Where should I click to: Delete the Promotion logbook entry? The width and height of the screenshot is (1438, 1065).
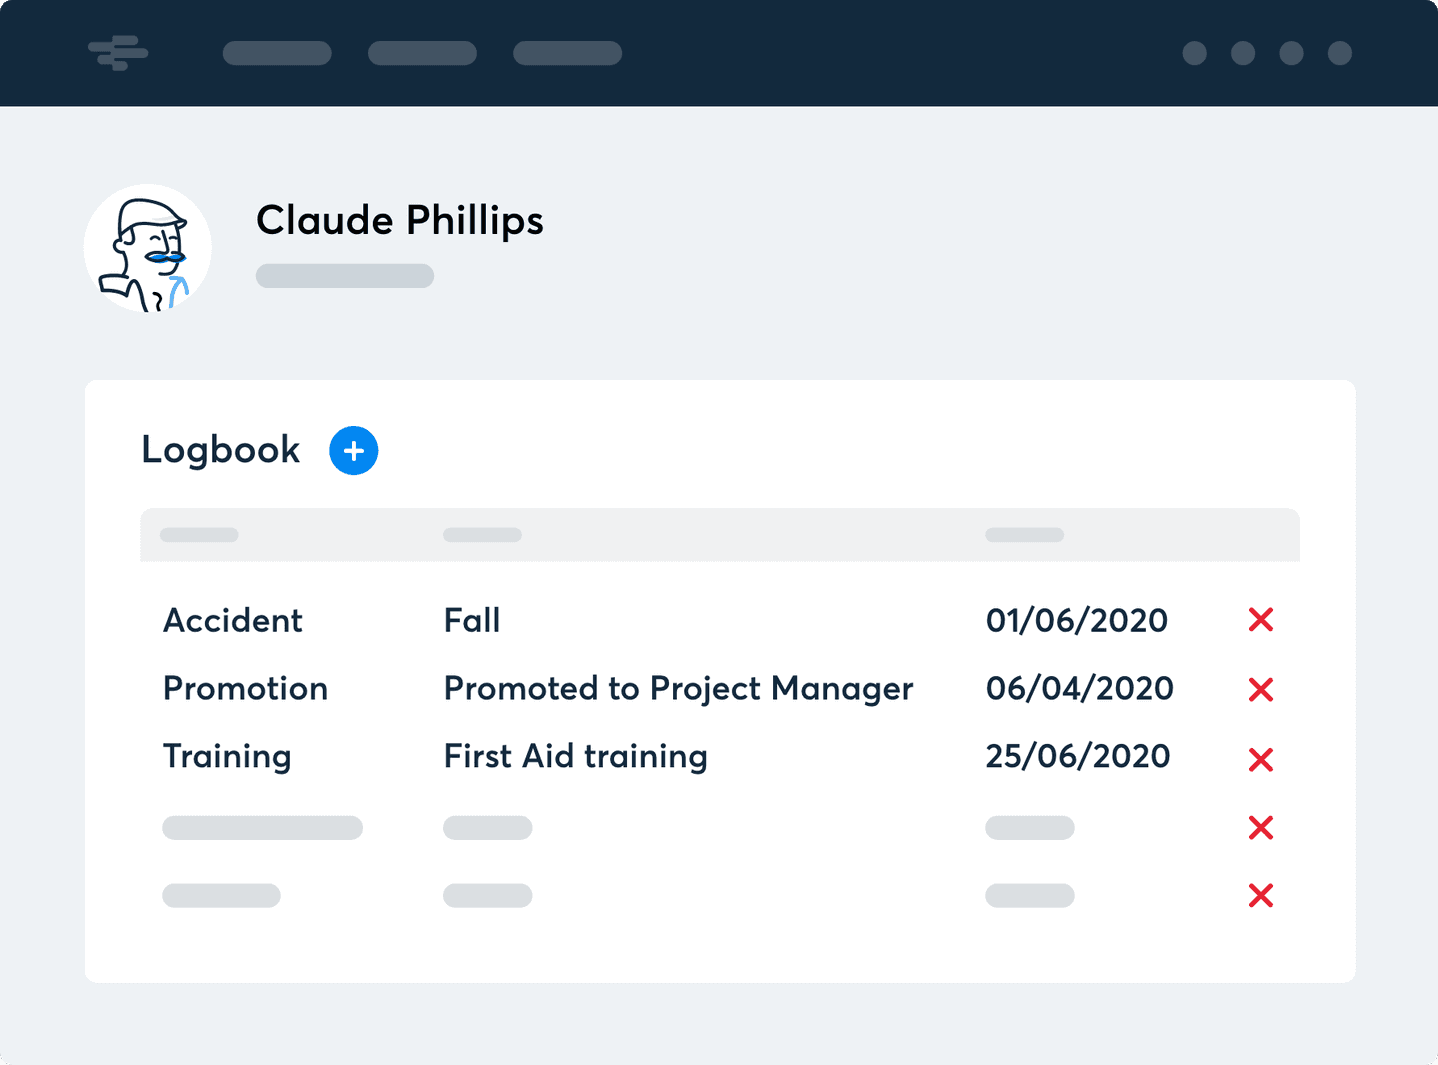[x=1261, y=689]
